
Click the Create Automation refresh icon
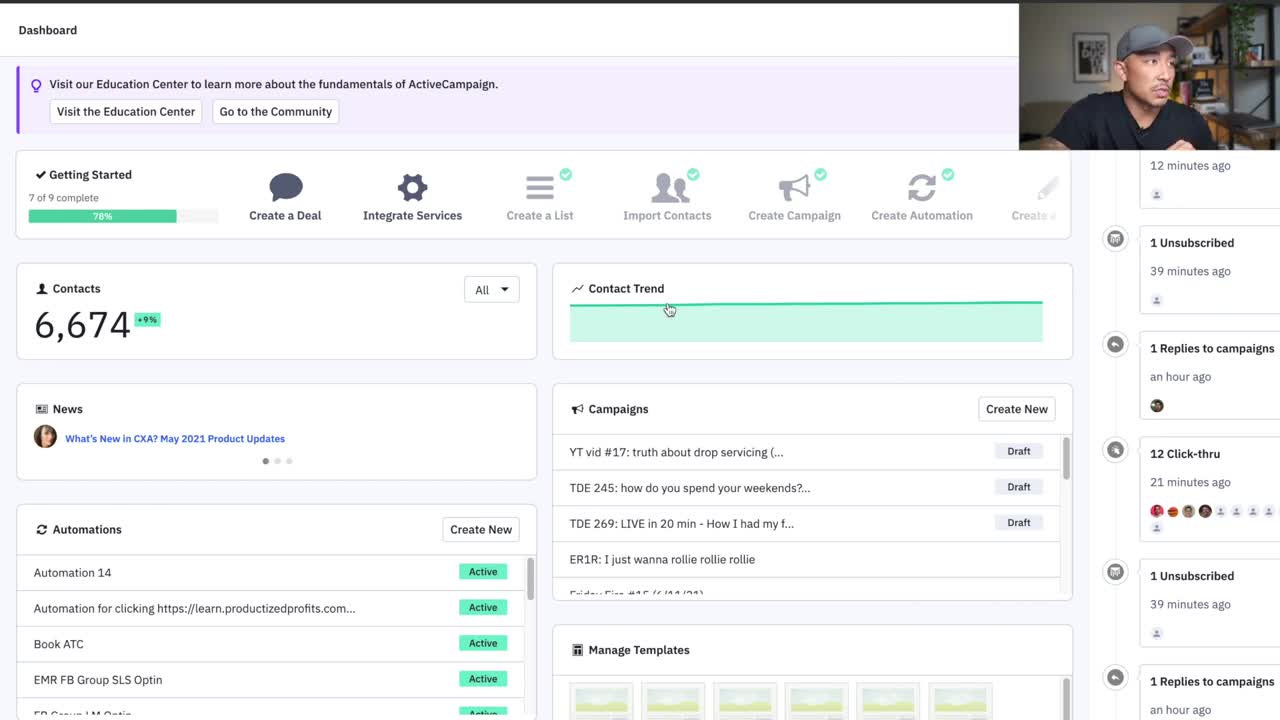922,187
